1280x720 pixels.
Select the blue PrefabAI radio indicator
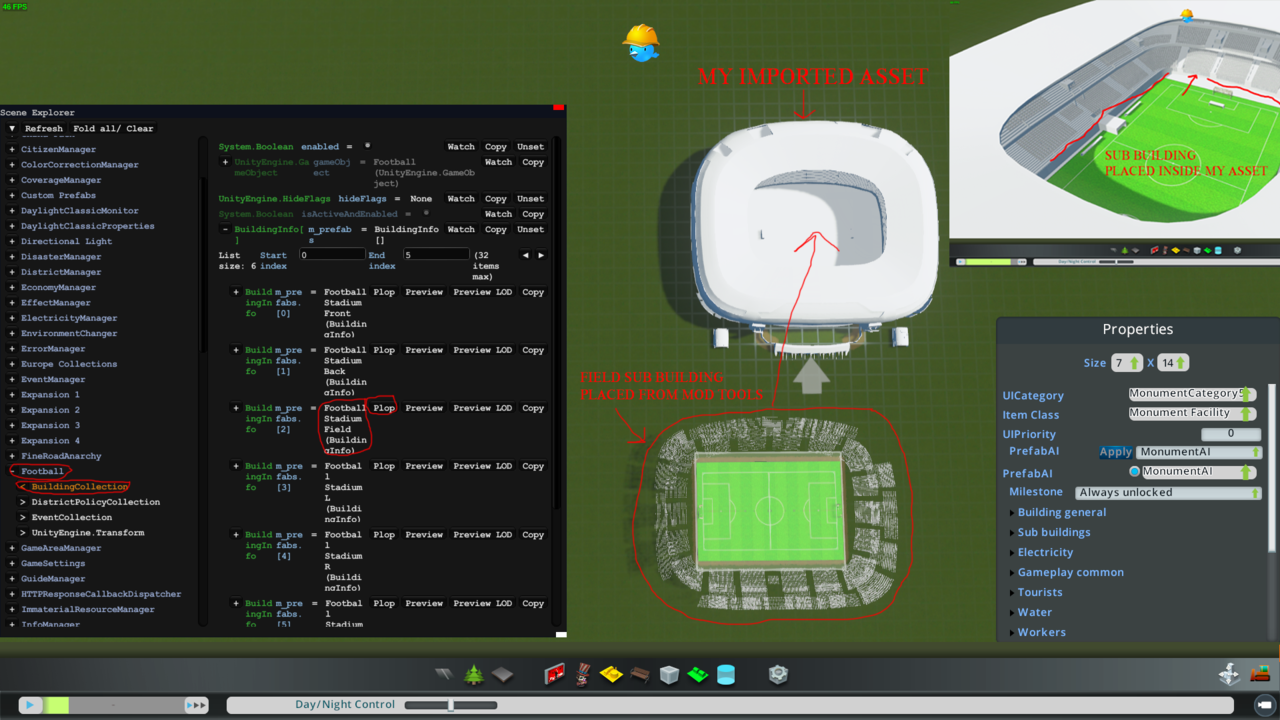pos(1134,471)
